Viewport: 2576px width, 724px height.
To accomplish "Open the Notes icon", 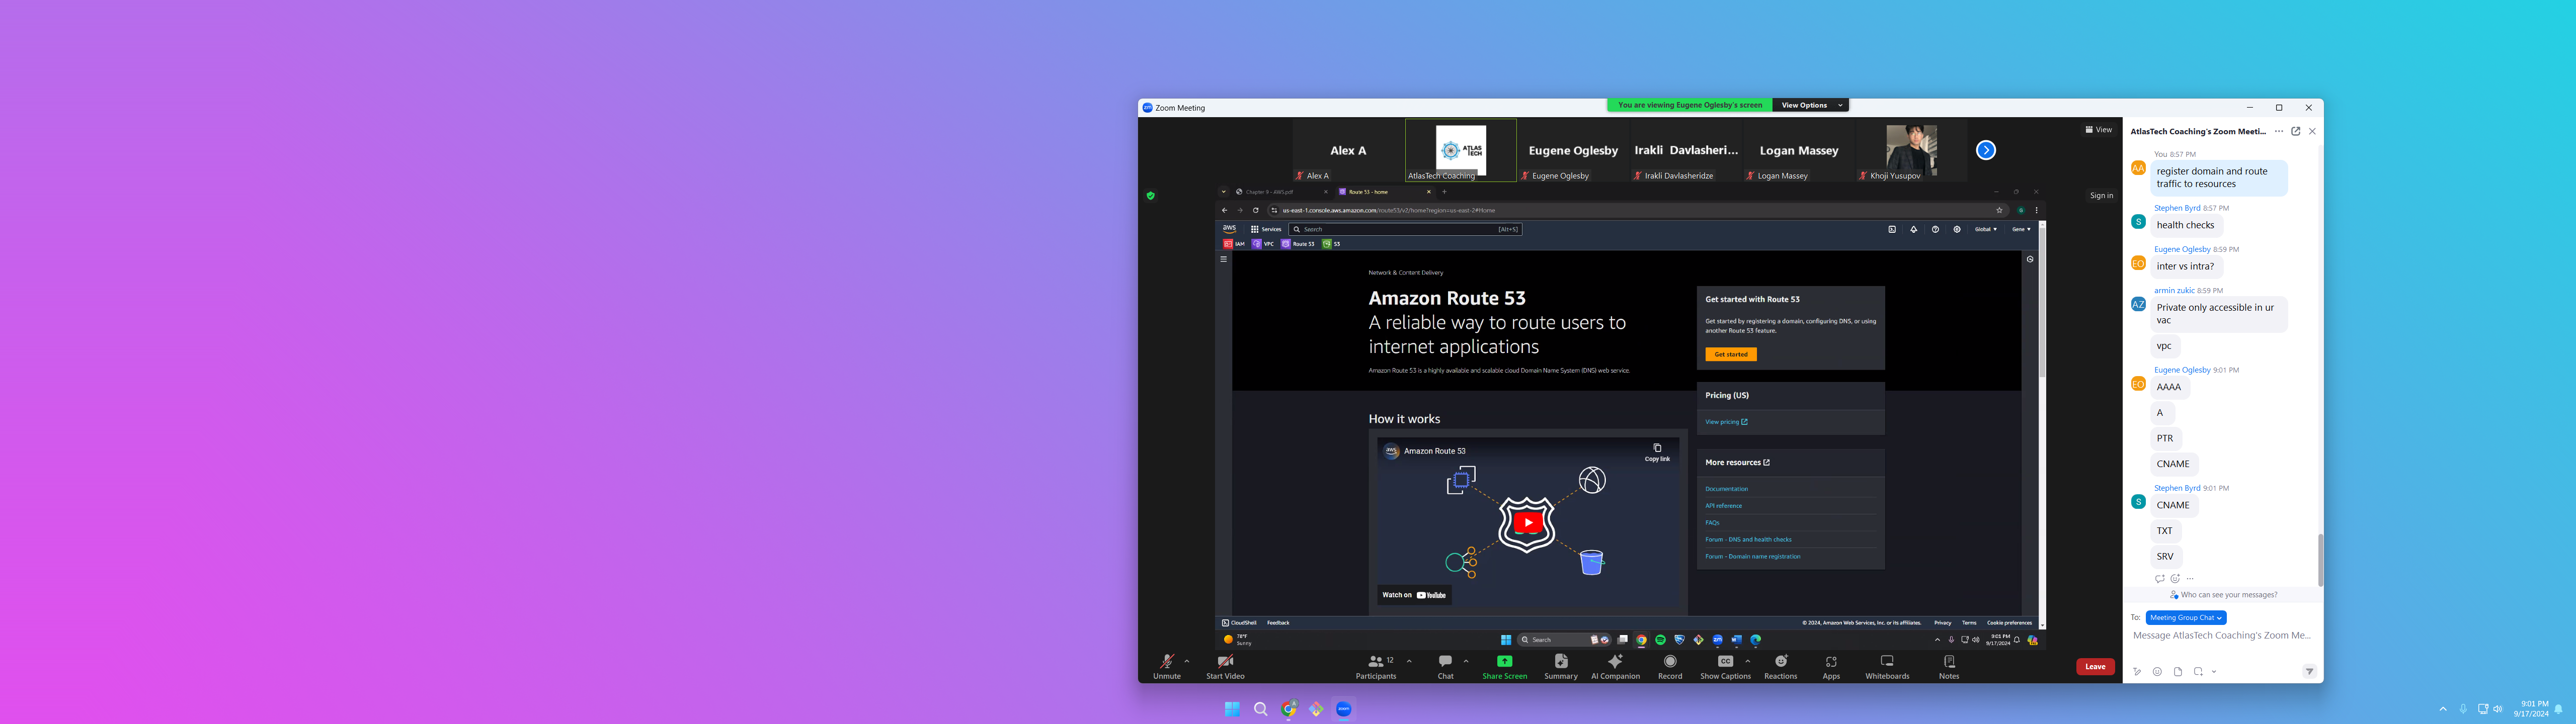I will 1949,662.
